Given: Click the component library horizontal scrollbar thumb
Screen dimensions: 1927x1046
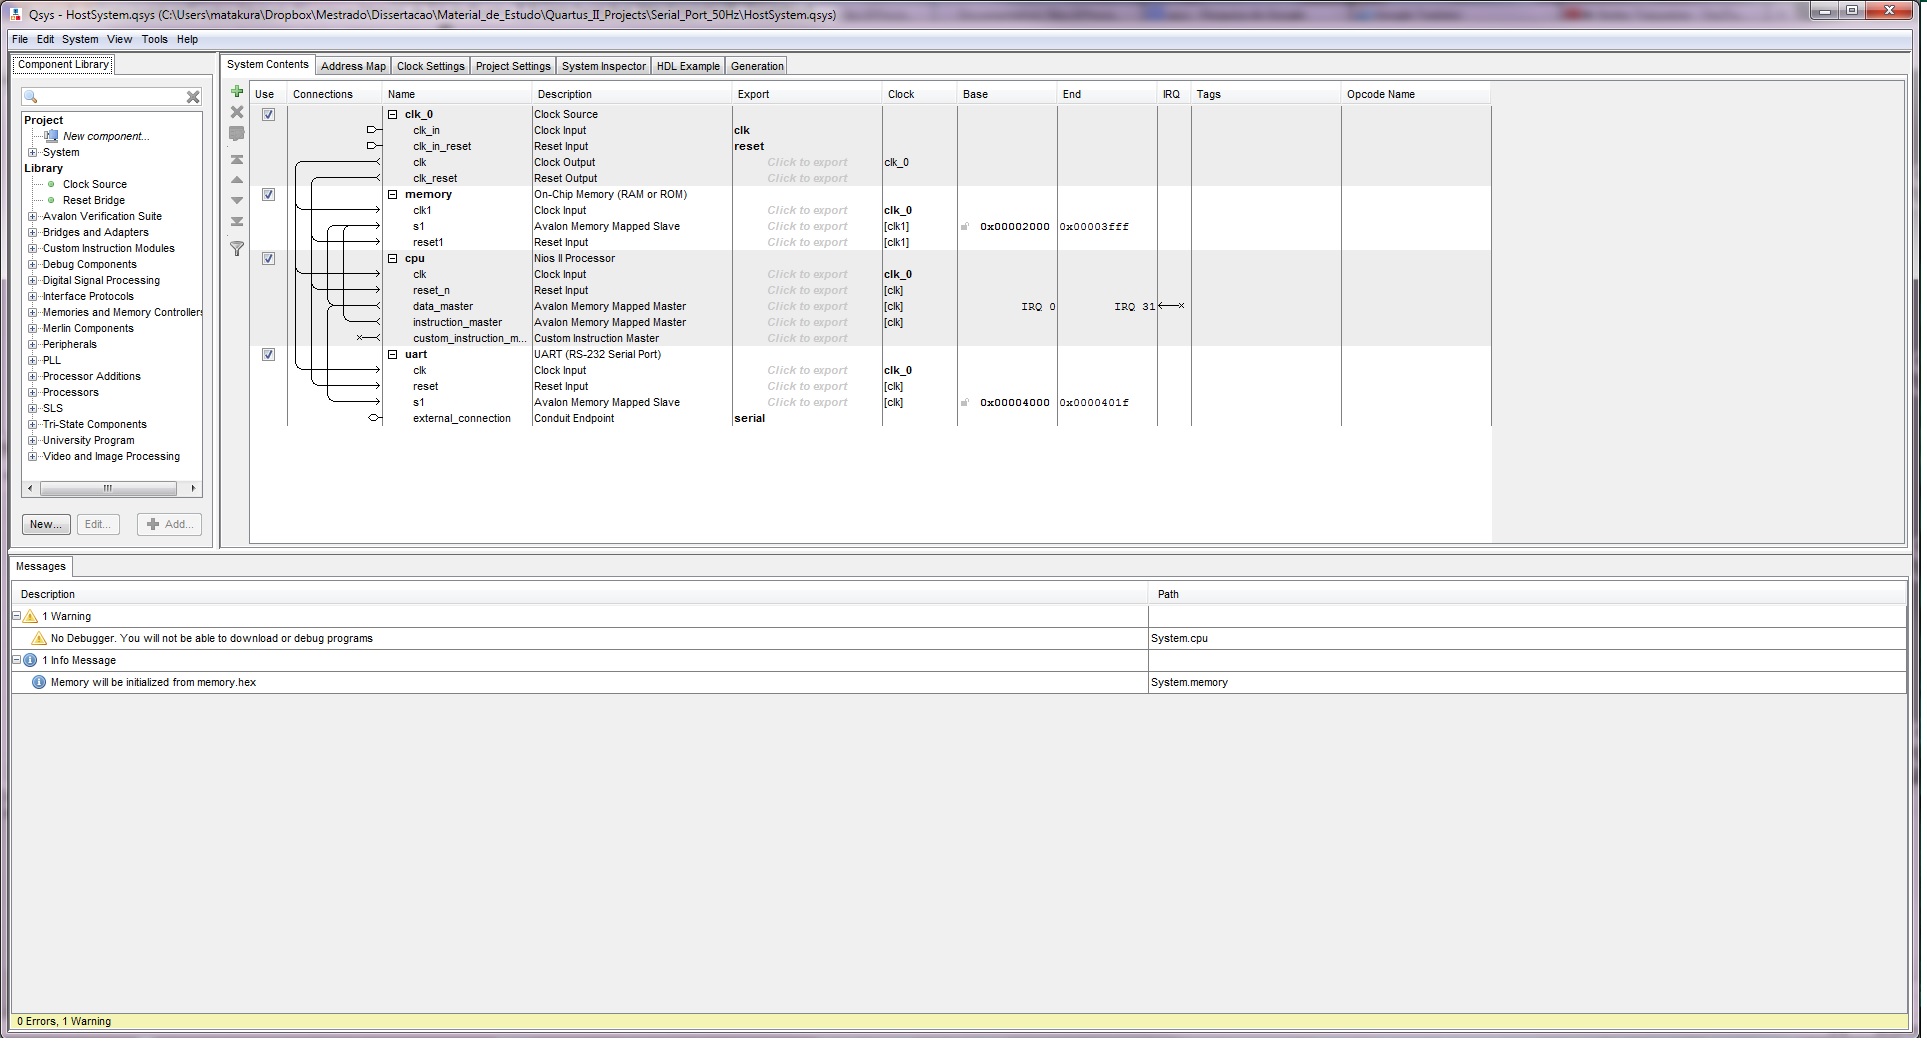Looking at the screenshot, I should tap(108, 489).
